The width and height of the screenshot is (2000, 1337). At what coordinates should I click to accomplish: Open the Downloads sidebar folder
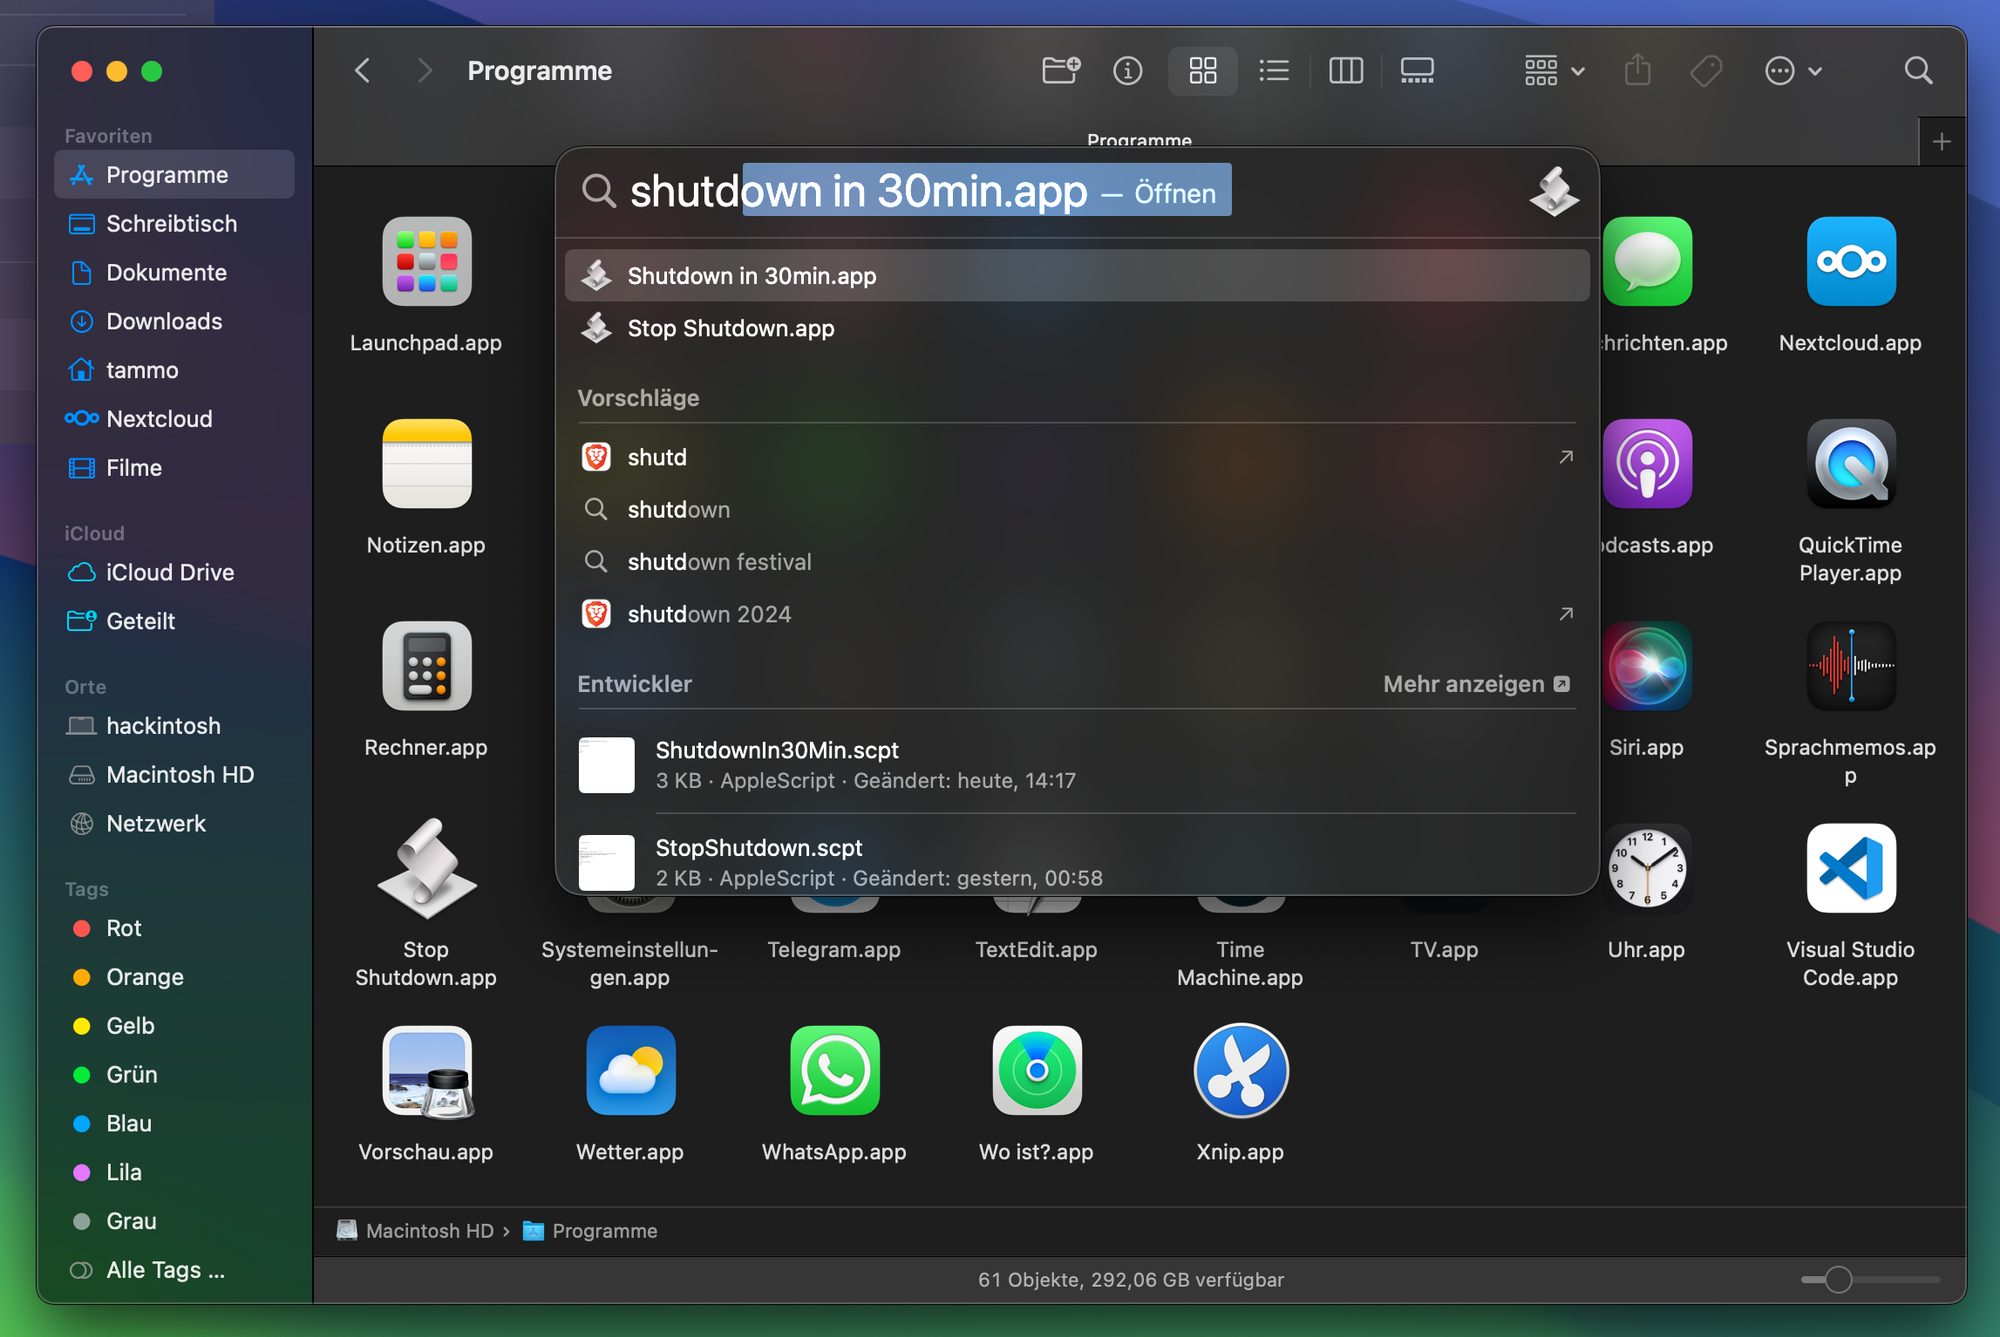(x=164, y=321)
